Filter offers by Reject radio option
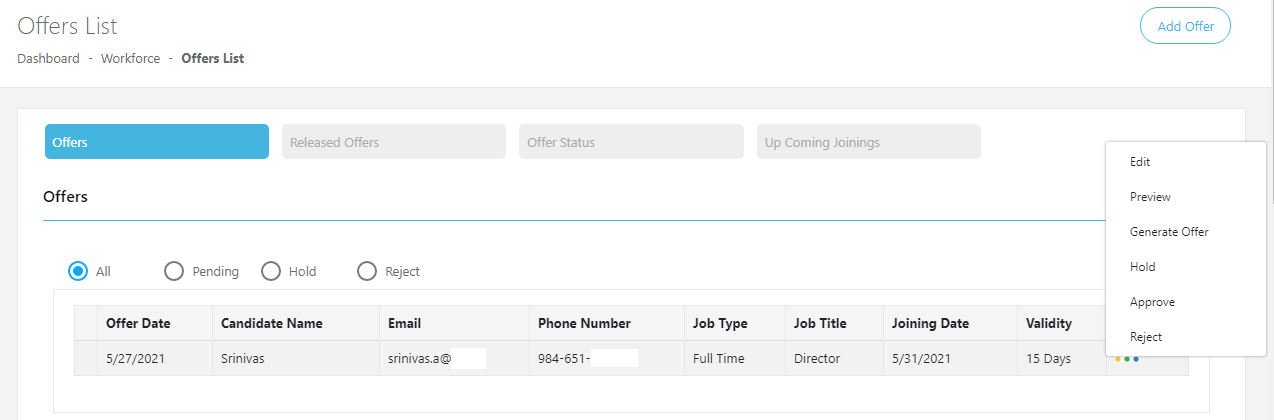The width and height of the screenshot is (1274, 420). [367, 271]
